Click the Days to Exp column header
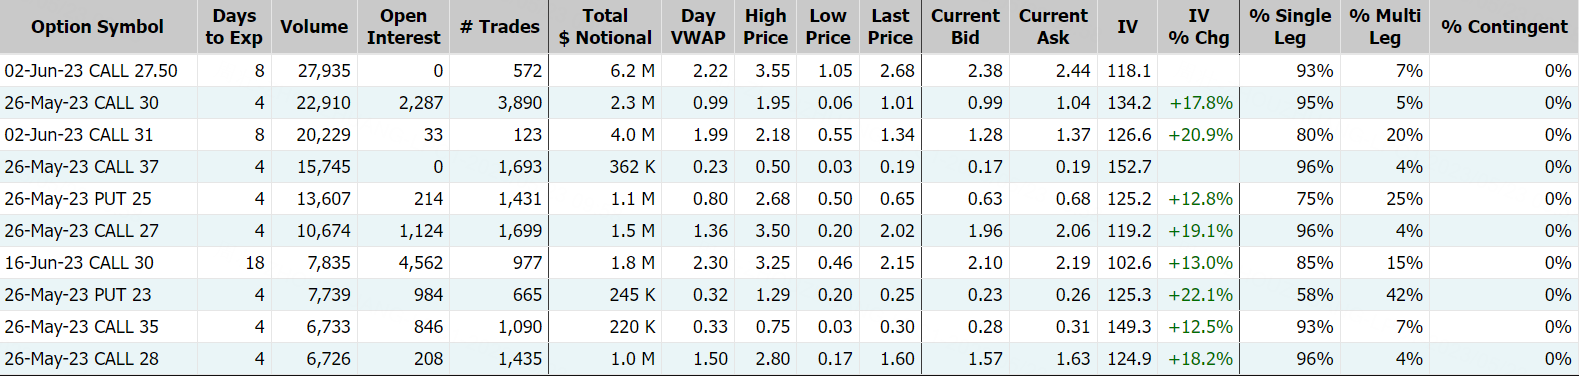Screen dimensions: 1579x377 [234, 27]
